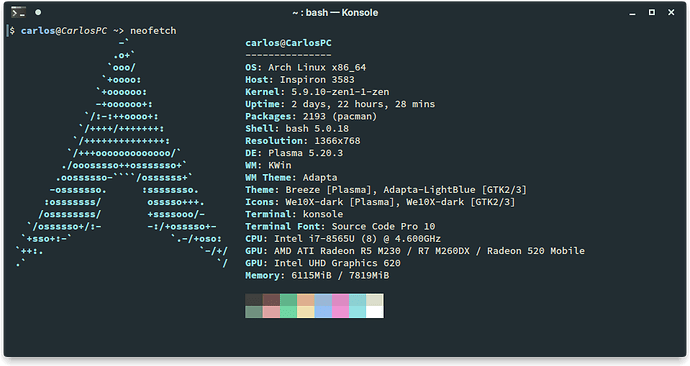Image resolution: width=690 pixels, height=366 pixels.
Task: Click the 'GPU: Intel UHD Graphics 620' line
Action: coord(323,263)
